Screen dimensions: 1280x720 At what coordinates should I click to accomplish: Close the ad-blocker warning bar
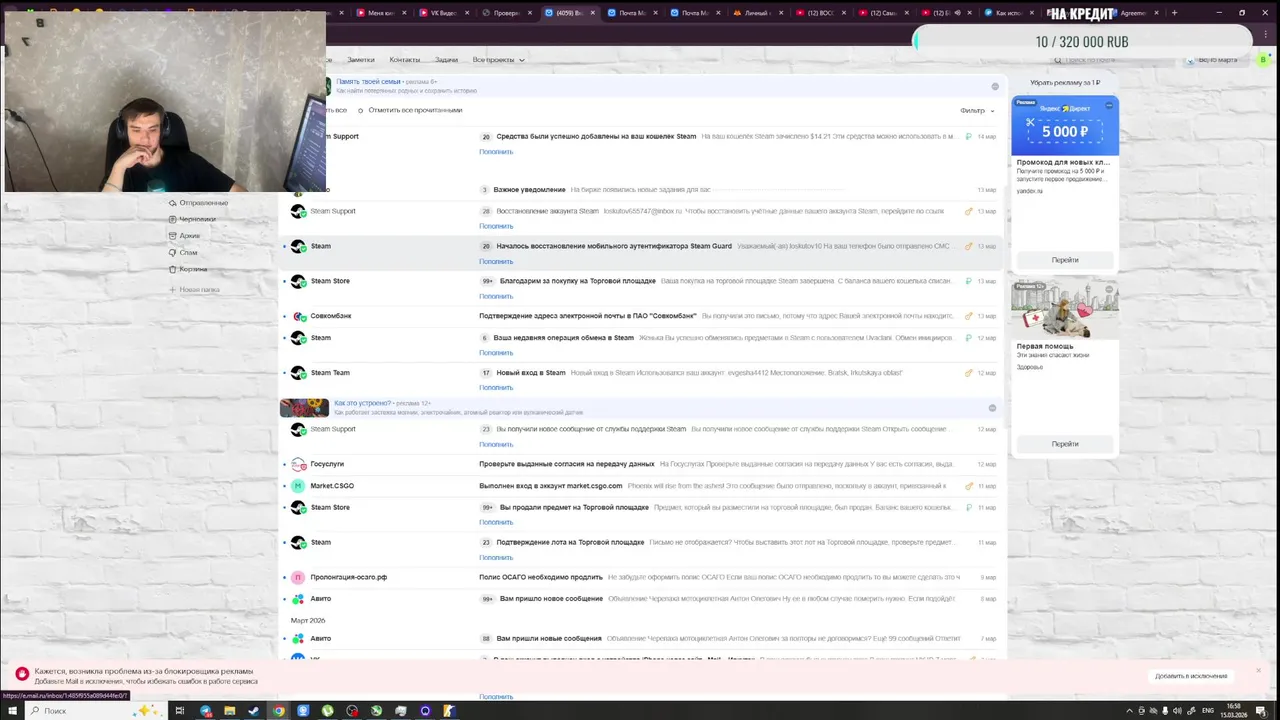coord(1258,670)
